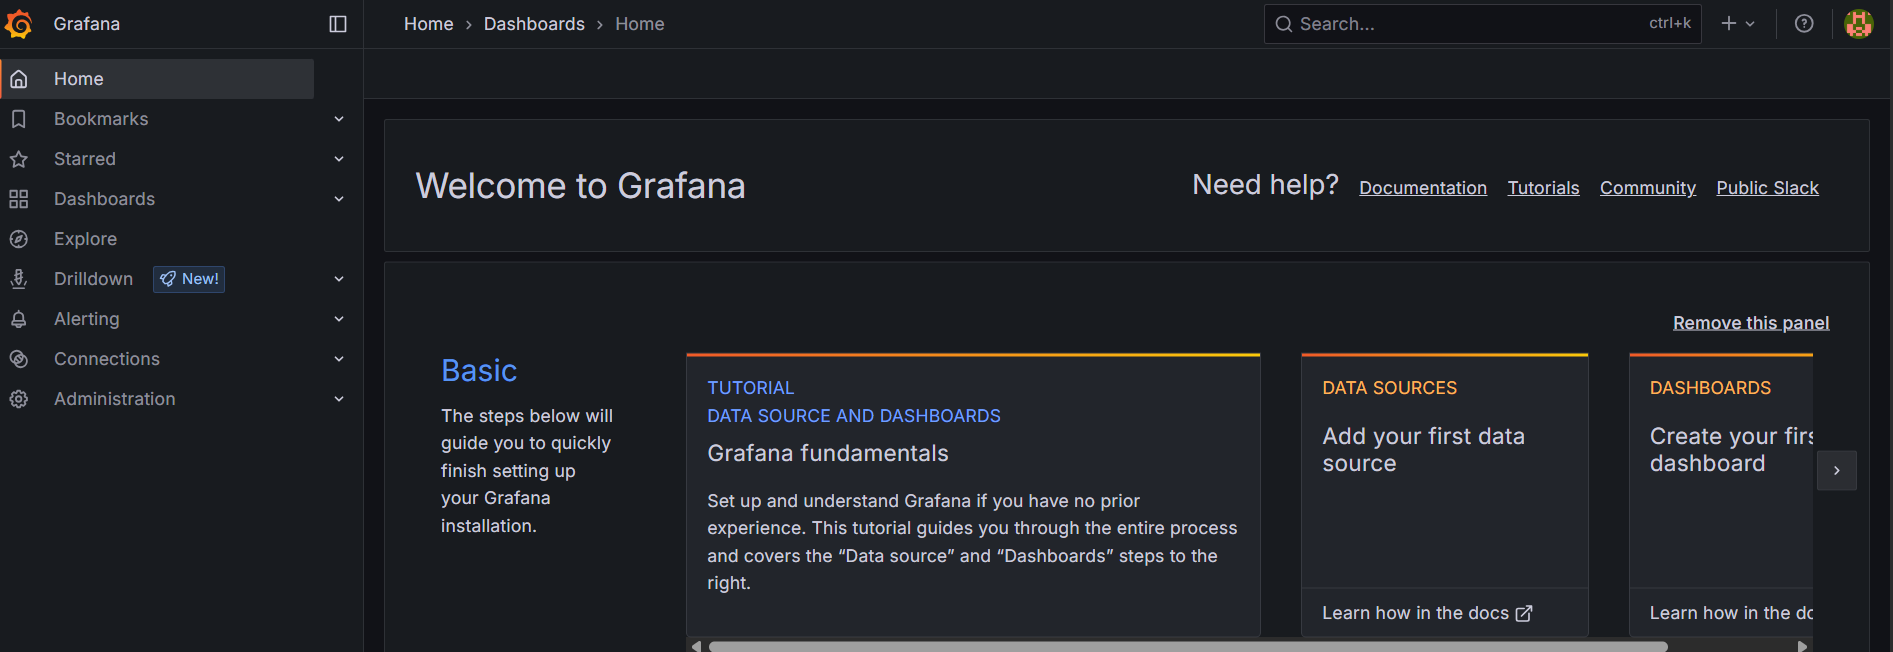This screenshot has height=652, width=1893.
Task: Expand the Administration section chevron
Action: [x=339, y=399]
